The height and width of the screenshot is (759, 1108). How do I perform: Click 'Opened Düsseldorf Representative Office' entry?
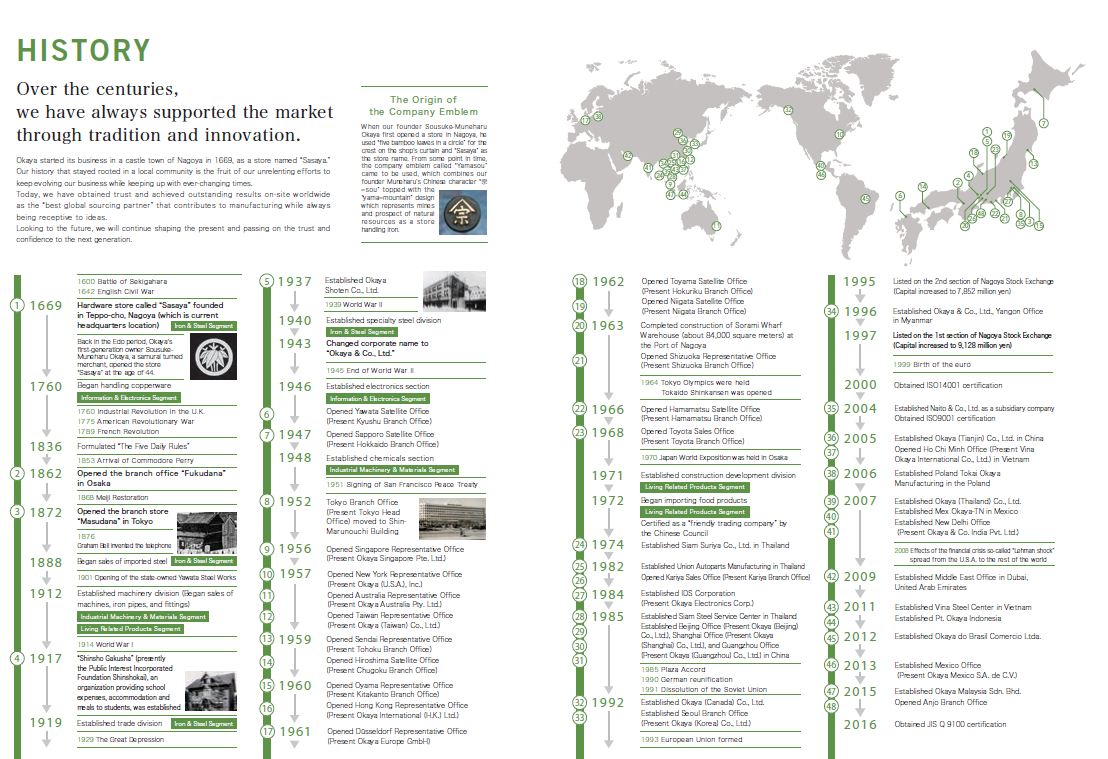click(x=396, y=736)
